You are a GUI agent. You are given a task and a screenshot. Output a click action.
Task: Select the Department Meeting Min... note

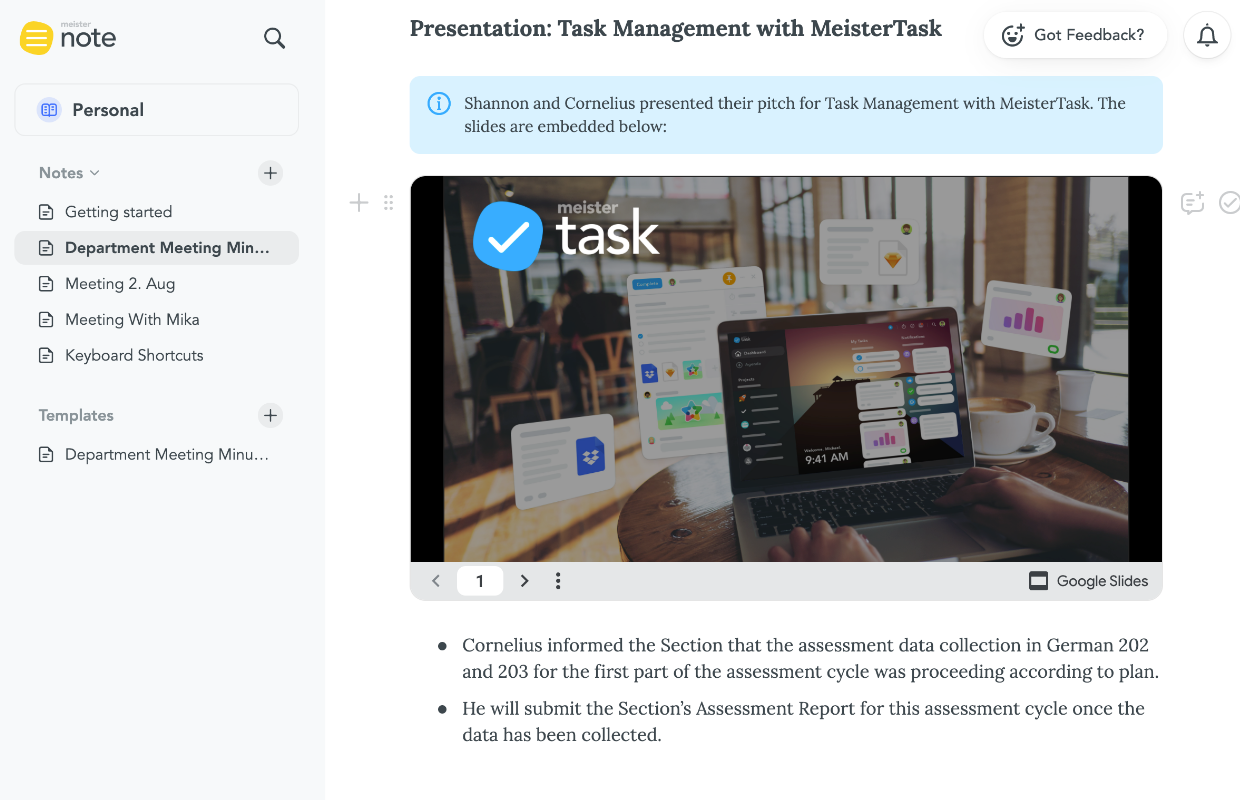(x=157, y=248)
